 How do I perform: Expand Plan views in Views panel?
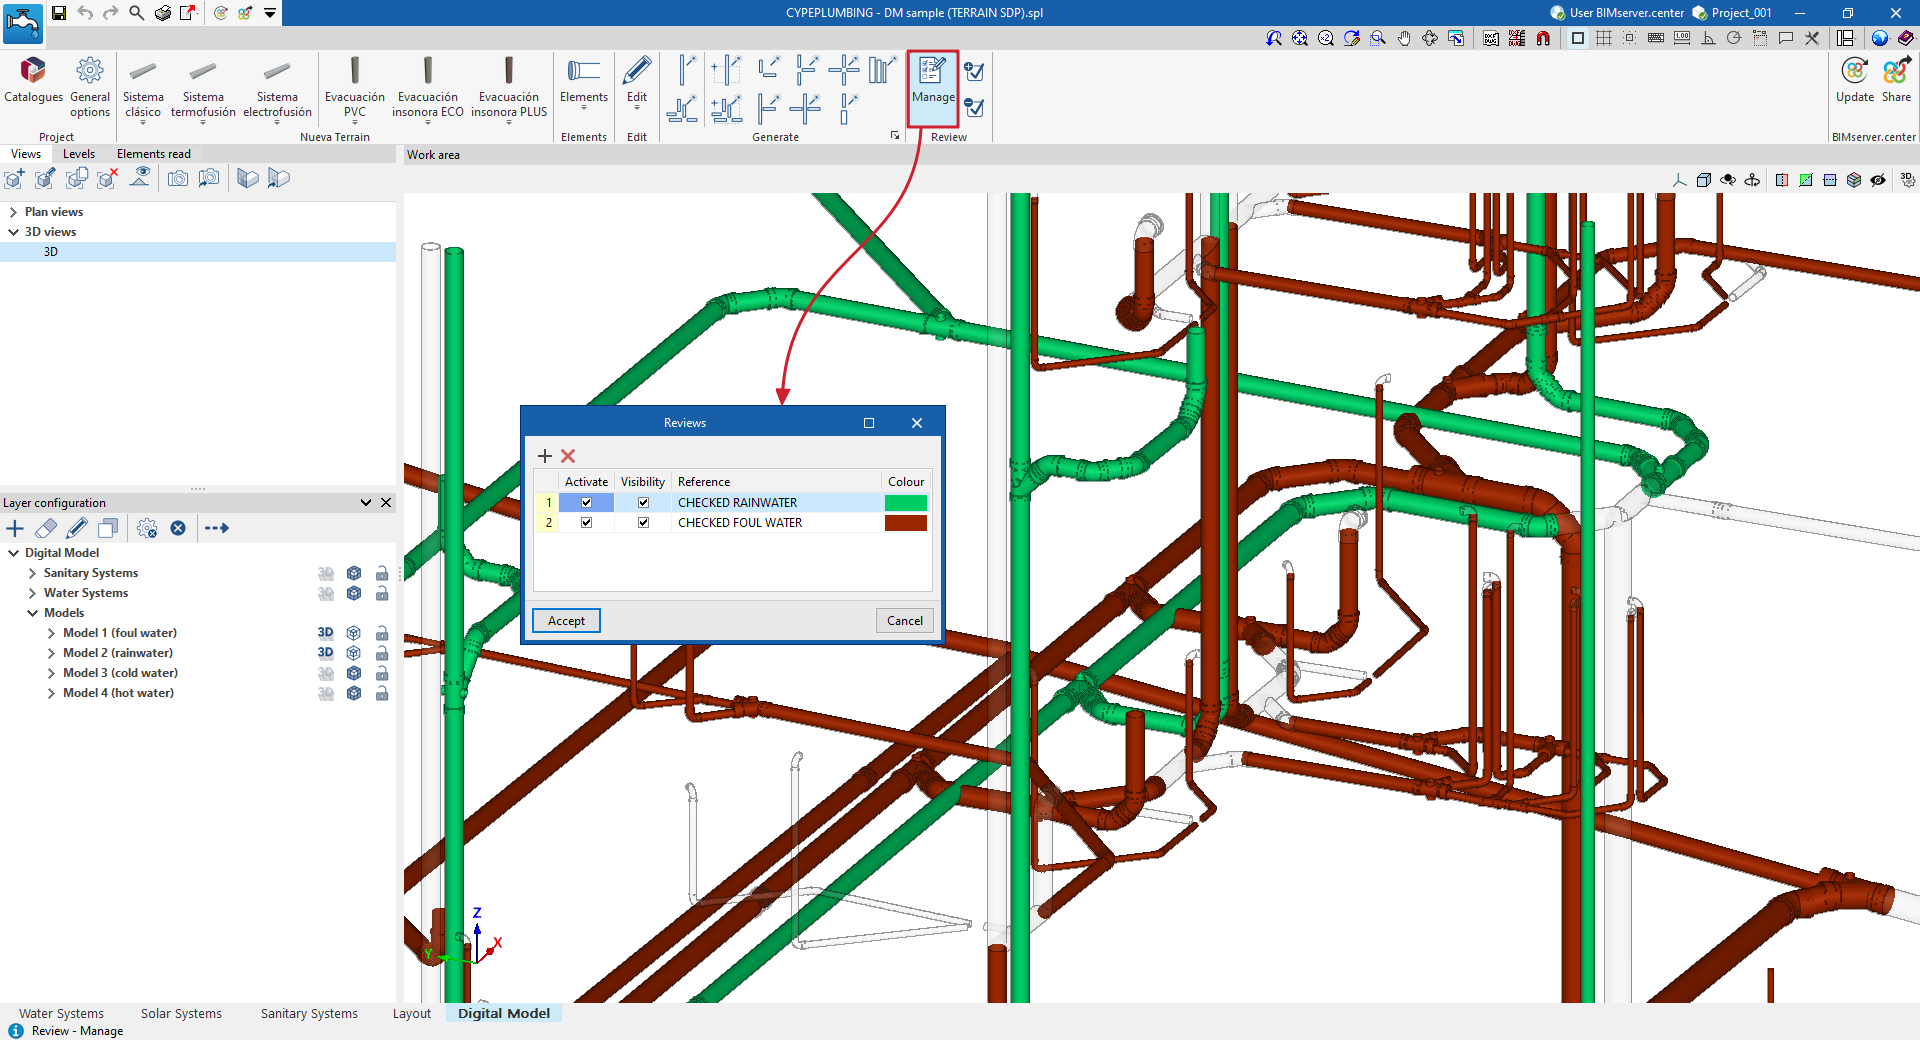pos(13,212)
